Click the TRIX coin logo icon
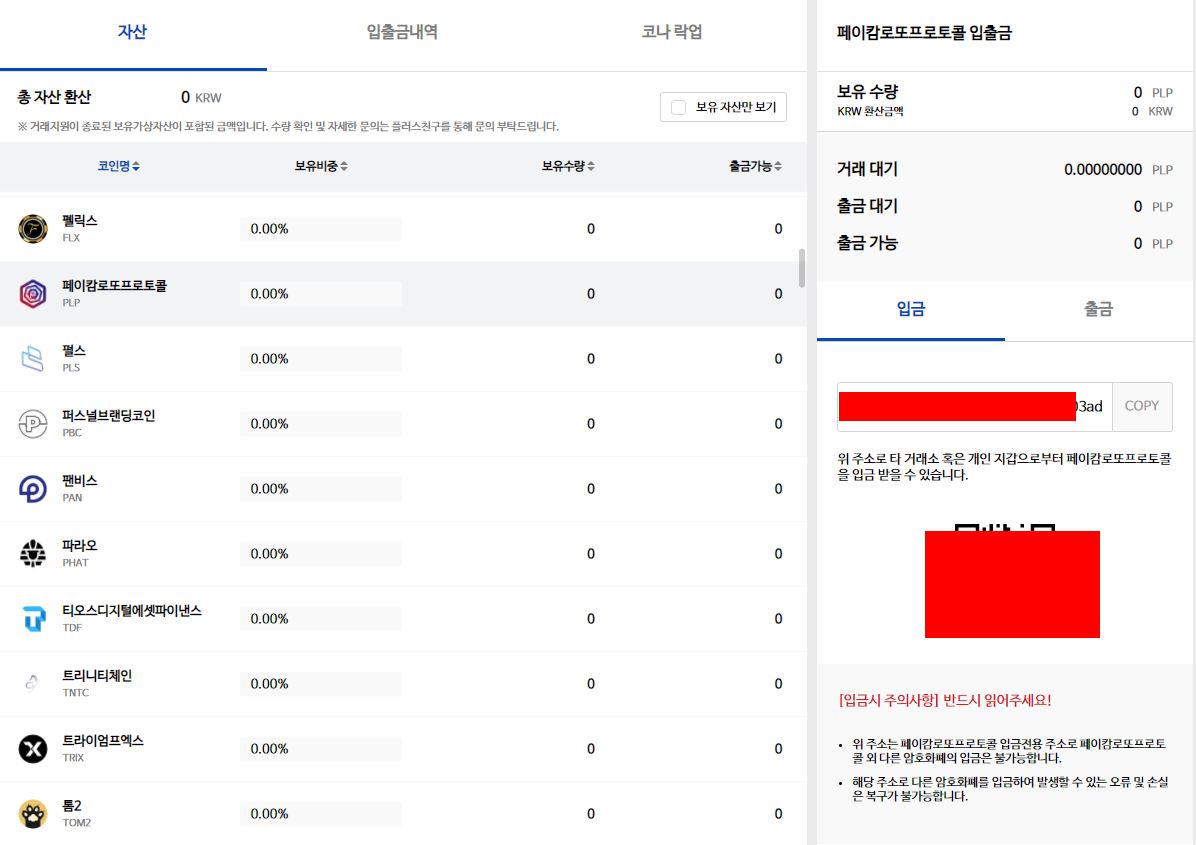This screenshot has height=845, width=1196. pyautogui.click(x=33, y=749)
